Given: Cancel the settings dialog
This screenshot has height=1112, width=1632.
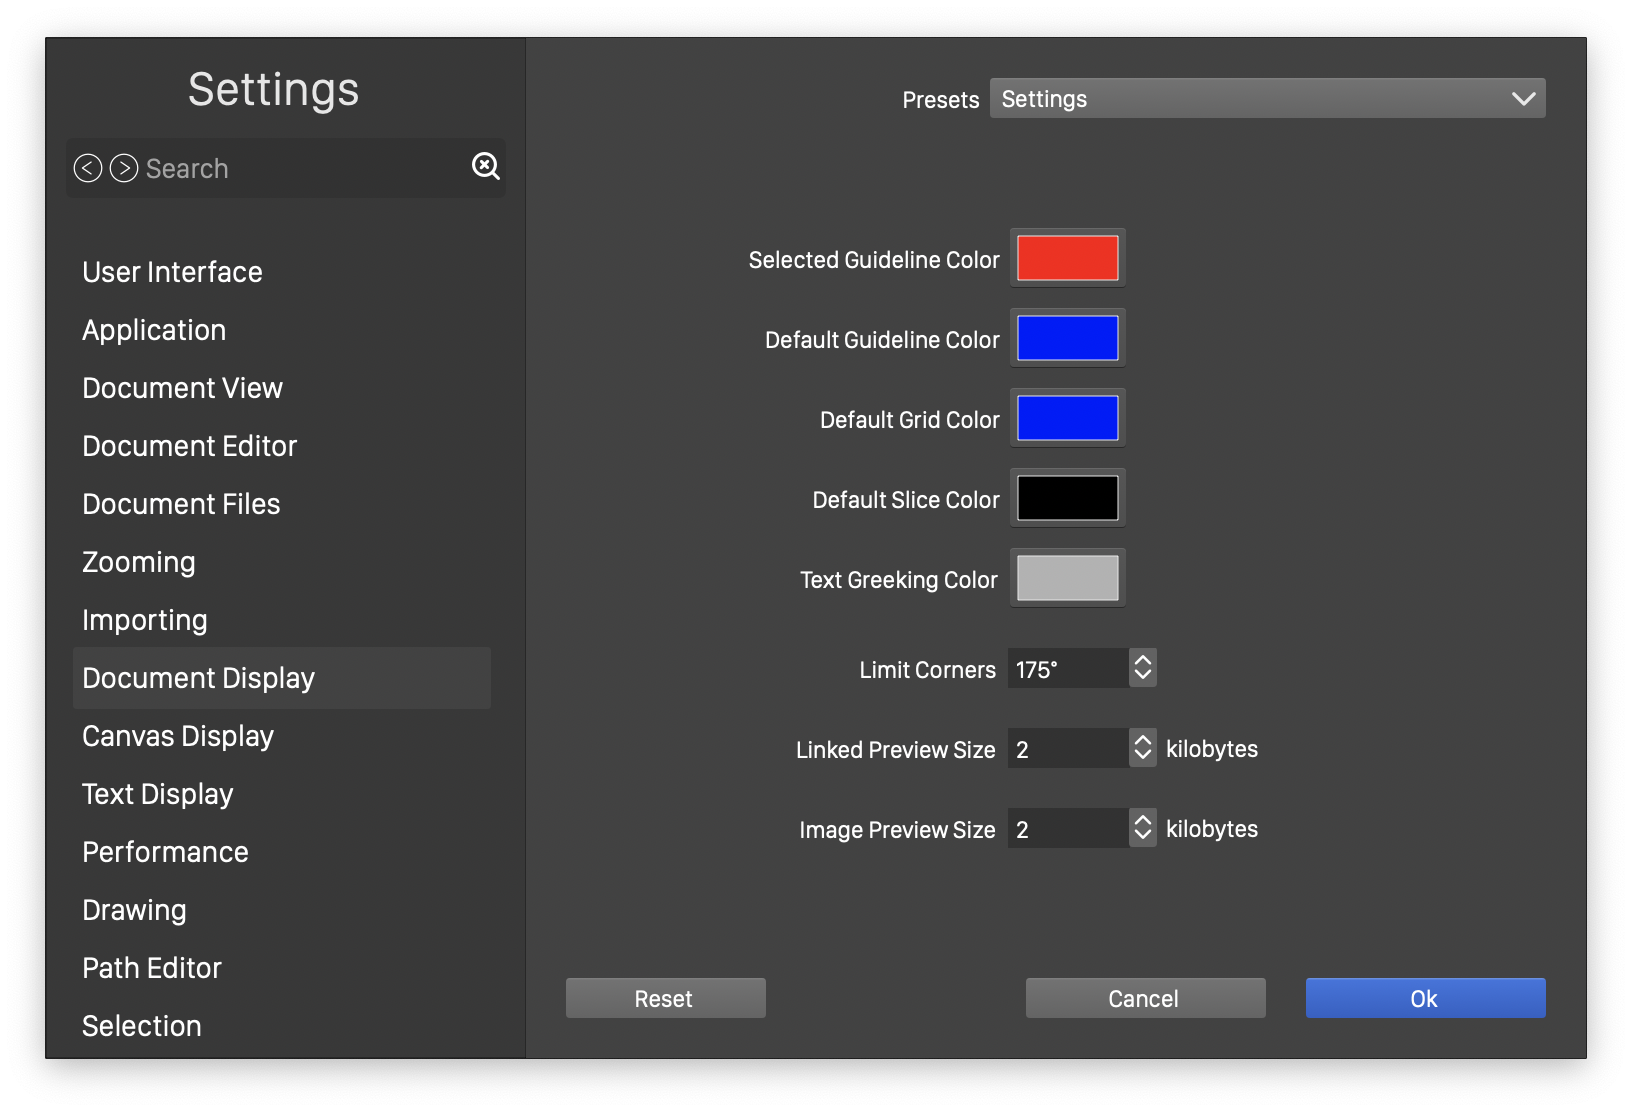Looking at the screenshot, I should [1146, 998].
